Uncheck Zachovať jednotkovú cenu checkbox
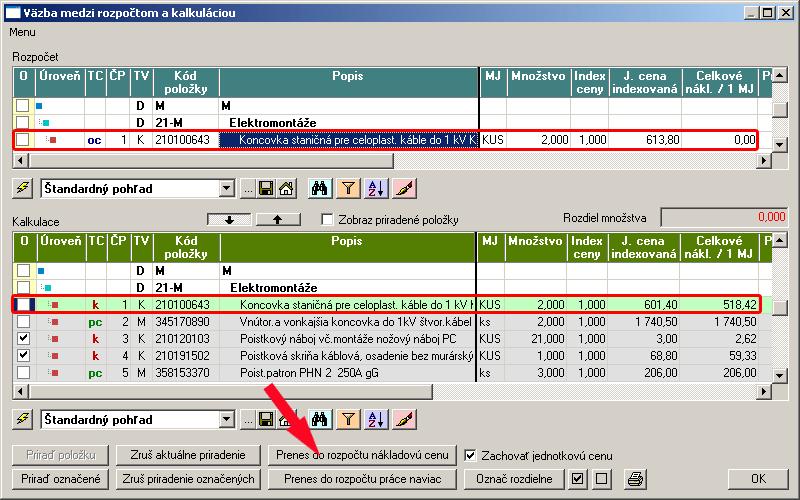This screenshot has width=800, height=500. click(x=470, y=455)
